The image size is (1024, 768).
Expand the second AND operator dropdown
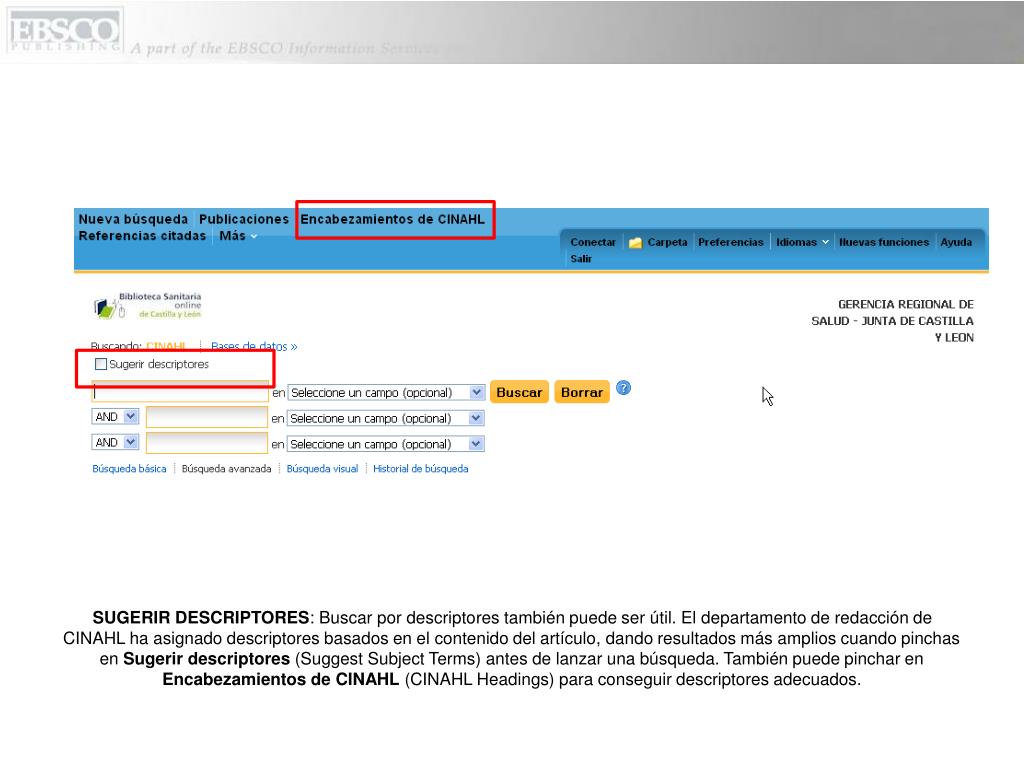[x=116, y=443]
